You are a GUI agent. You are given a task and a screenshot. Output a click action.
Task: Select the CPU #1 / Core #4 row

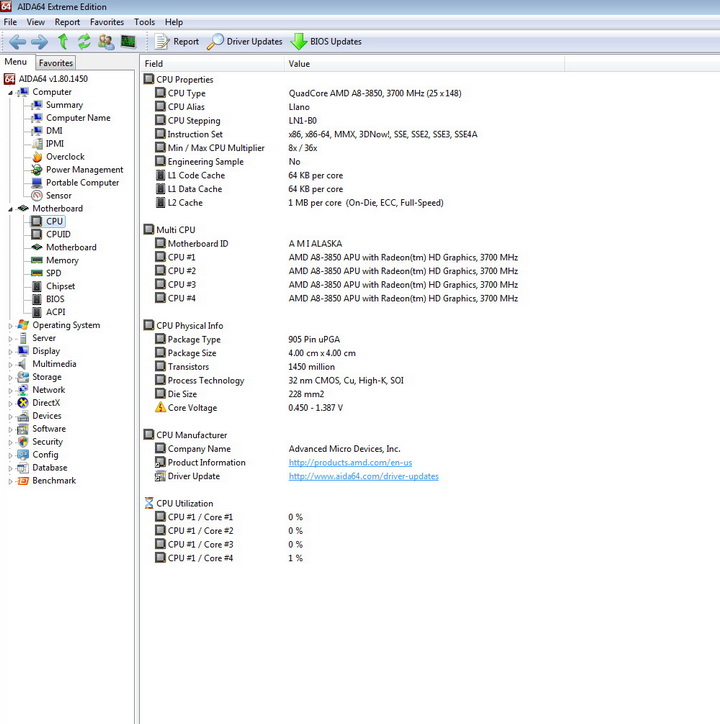229,558
